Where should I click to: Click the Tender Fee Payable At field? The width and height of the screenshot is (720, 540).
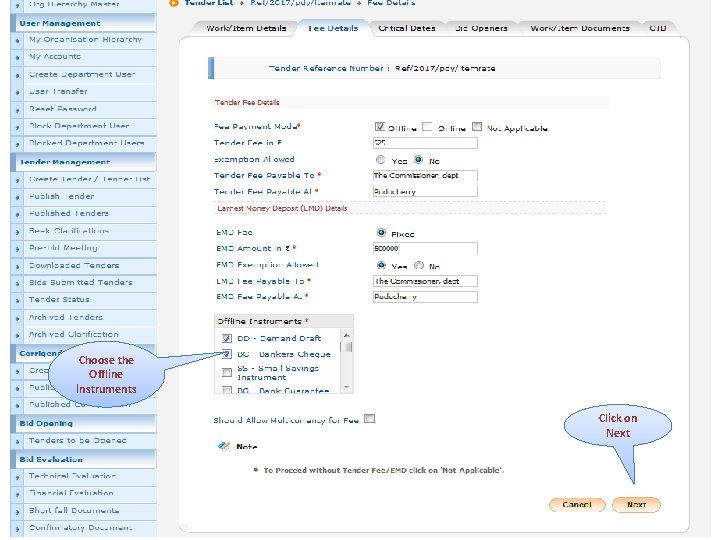pyautogui.click(x=425, y=191)
